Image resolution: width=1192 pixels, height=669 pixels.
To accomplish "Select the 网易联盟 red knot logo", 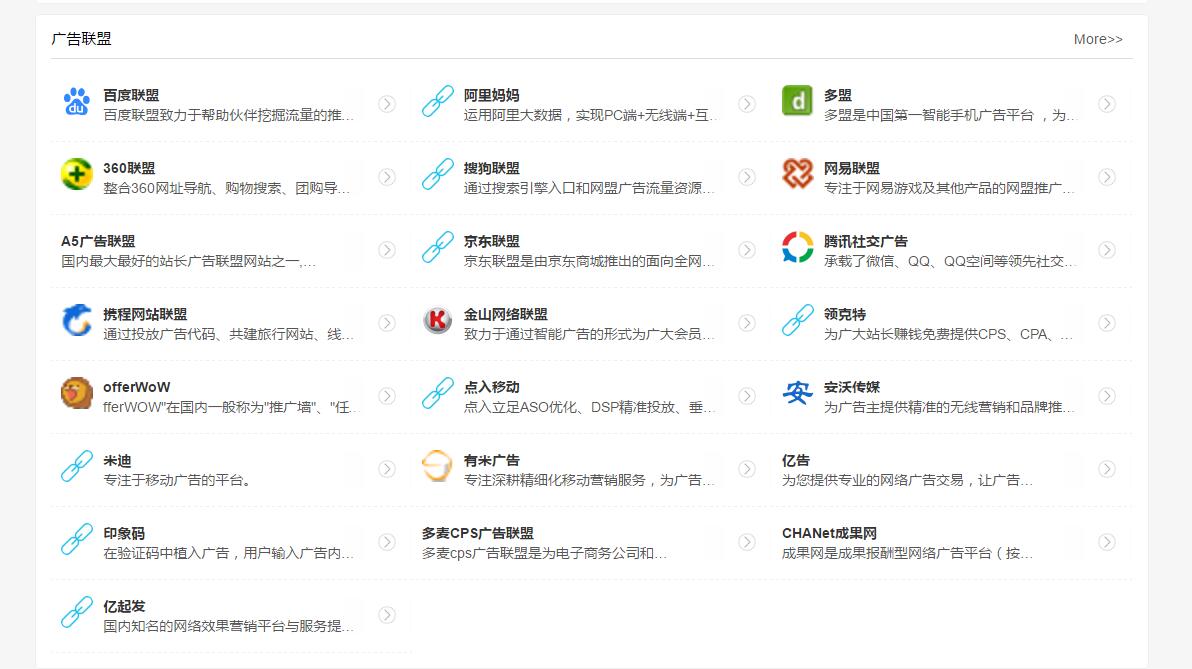I will pos(797,177).
